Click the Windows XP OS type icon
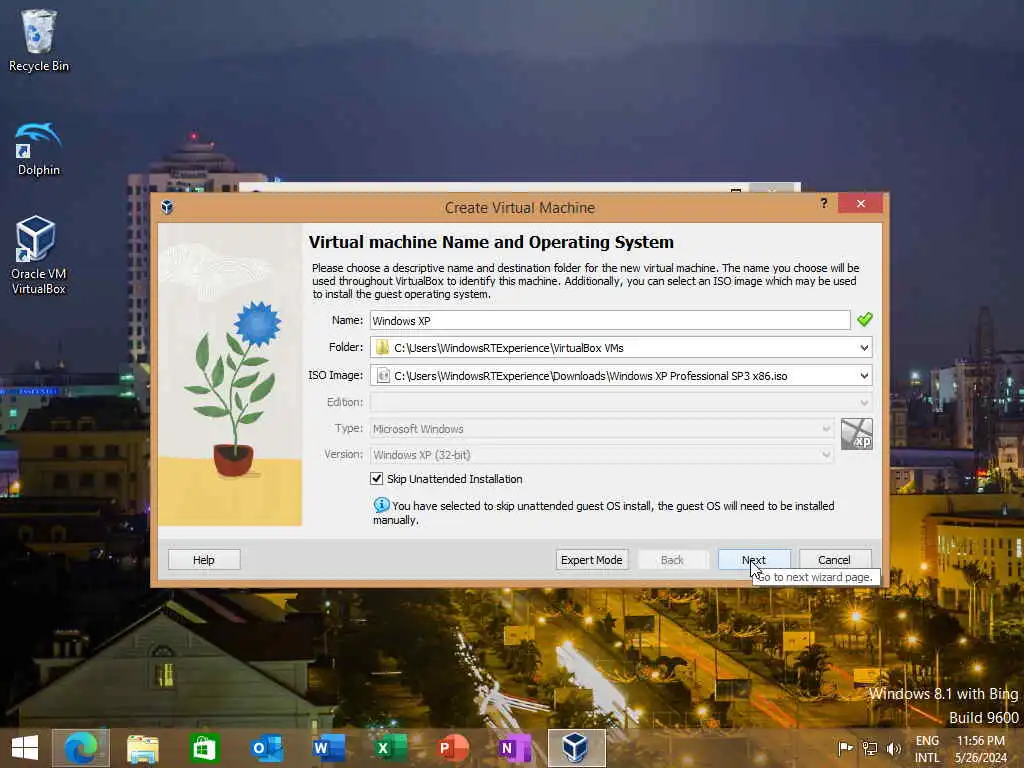This screenshot has width=1024, height=768. point(856,434)
